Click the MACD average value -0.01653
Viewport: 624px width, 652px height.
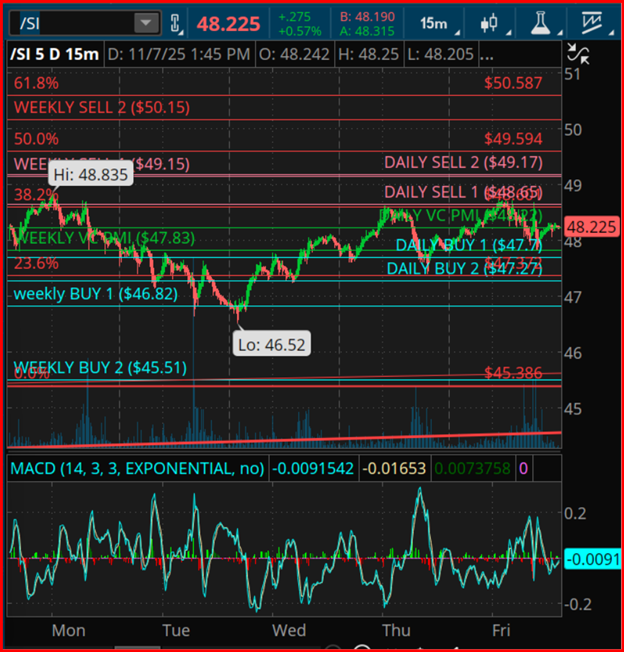coord(394,469)
